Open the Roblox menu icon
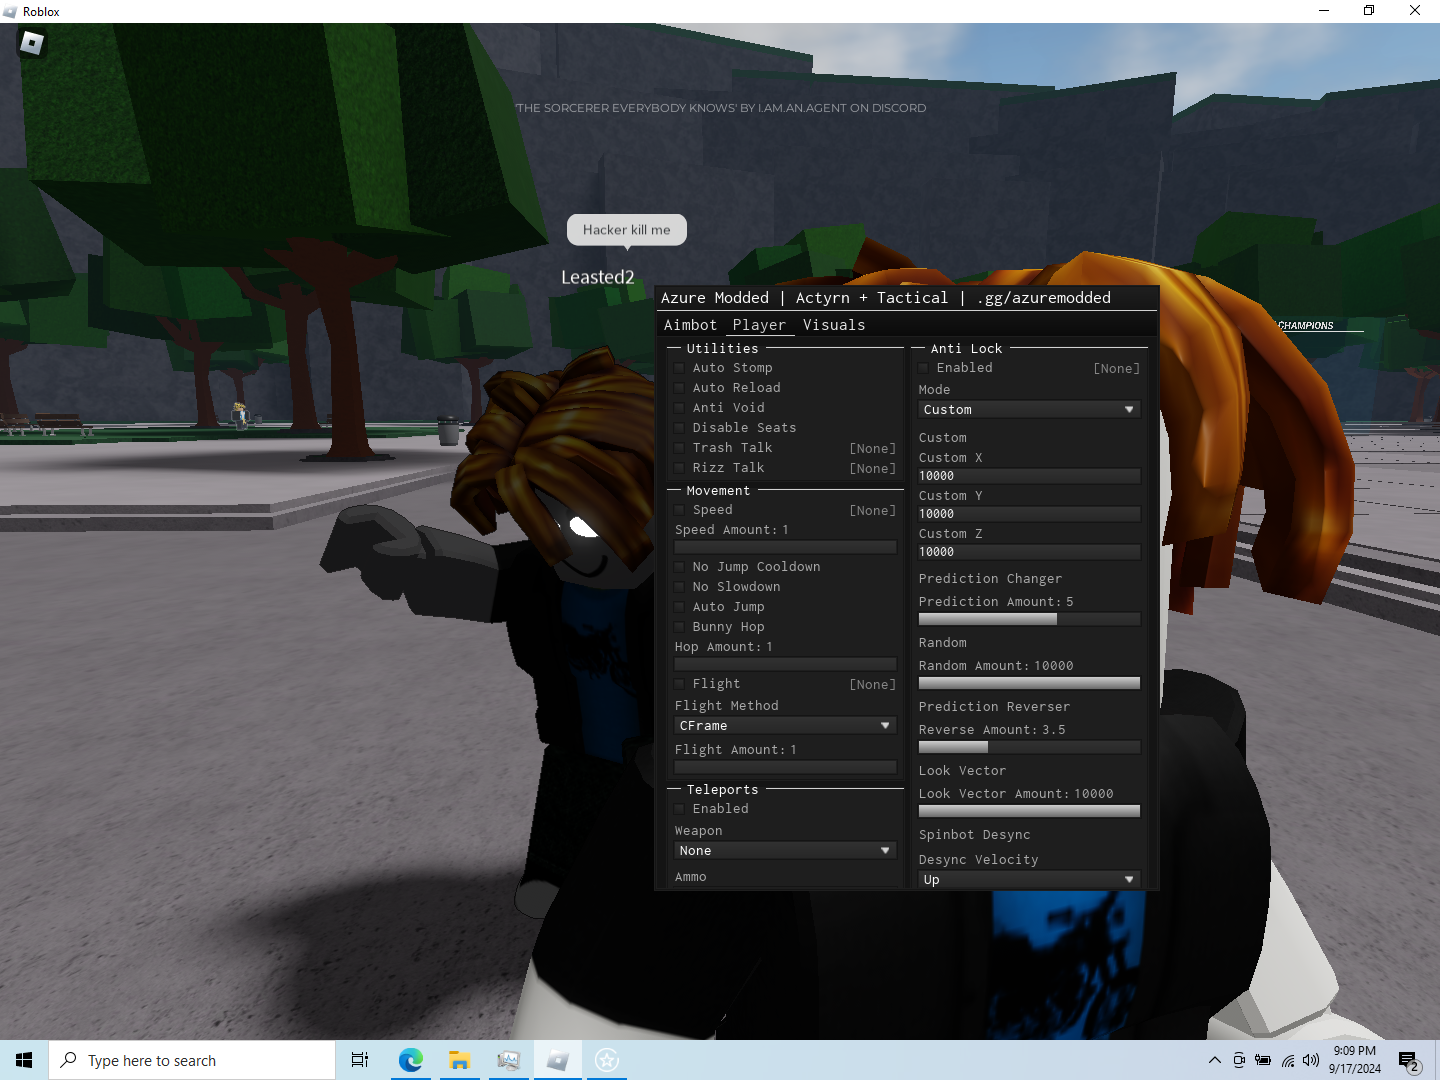Image resolution: width=1440 pixels, height=1080 pixels. 32,43
